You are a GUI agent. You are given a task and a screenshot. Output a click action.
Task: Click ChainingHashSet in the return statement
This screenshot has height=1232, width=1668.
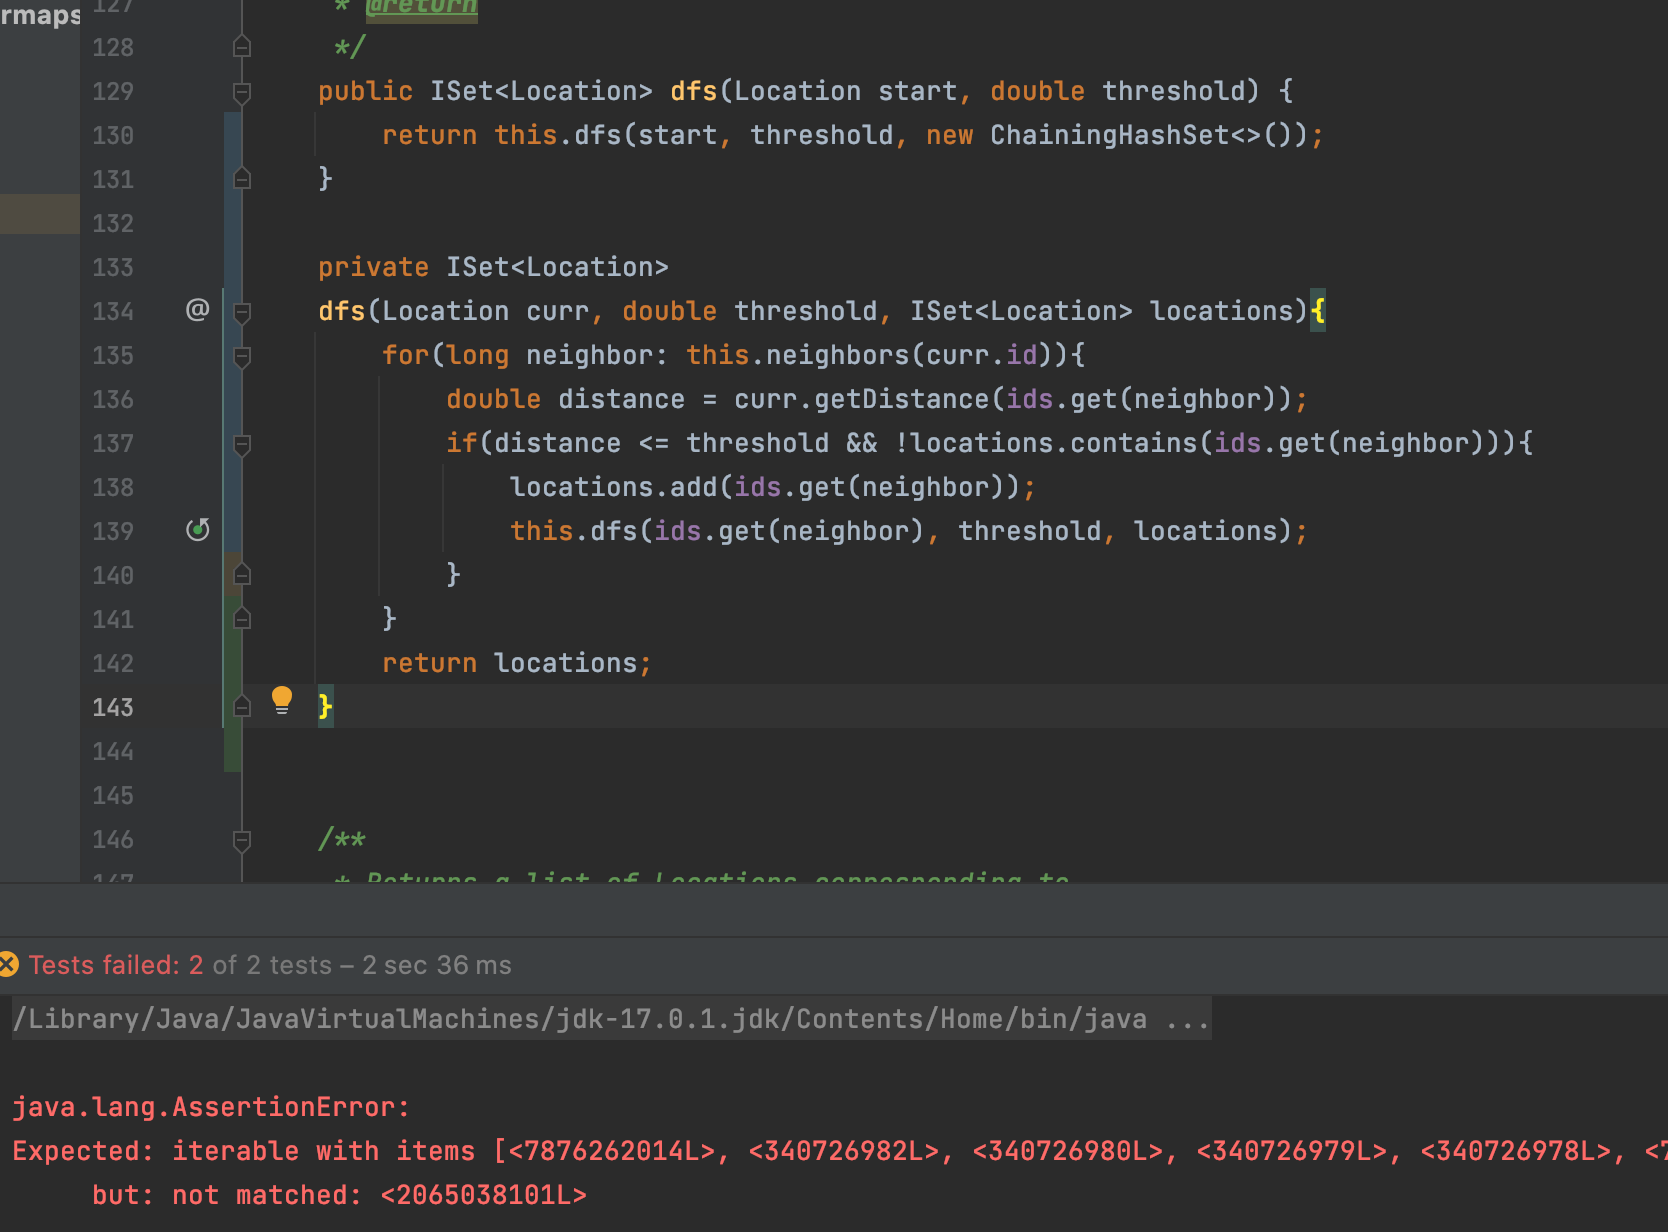(x=1109, y=135)
